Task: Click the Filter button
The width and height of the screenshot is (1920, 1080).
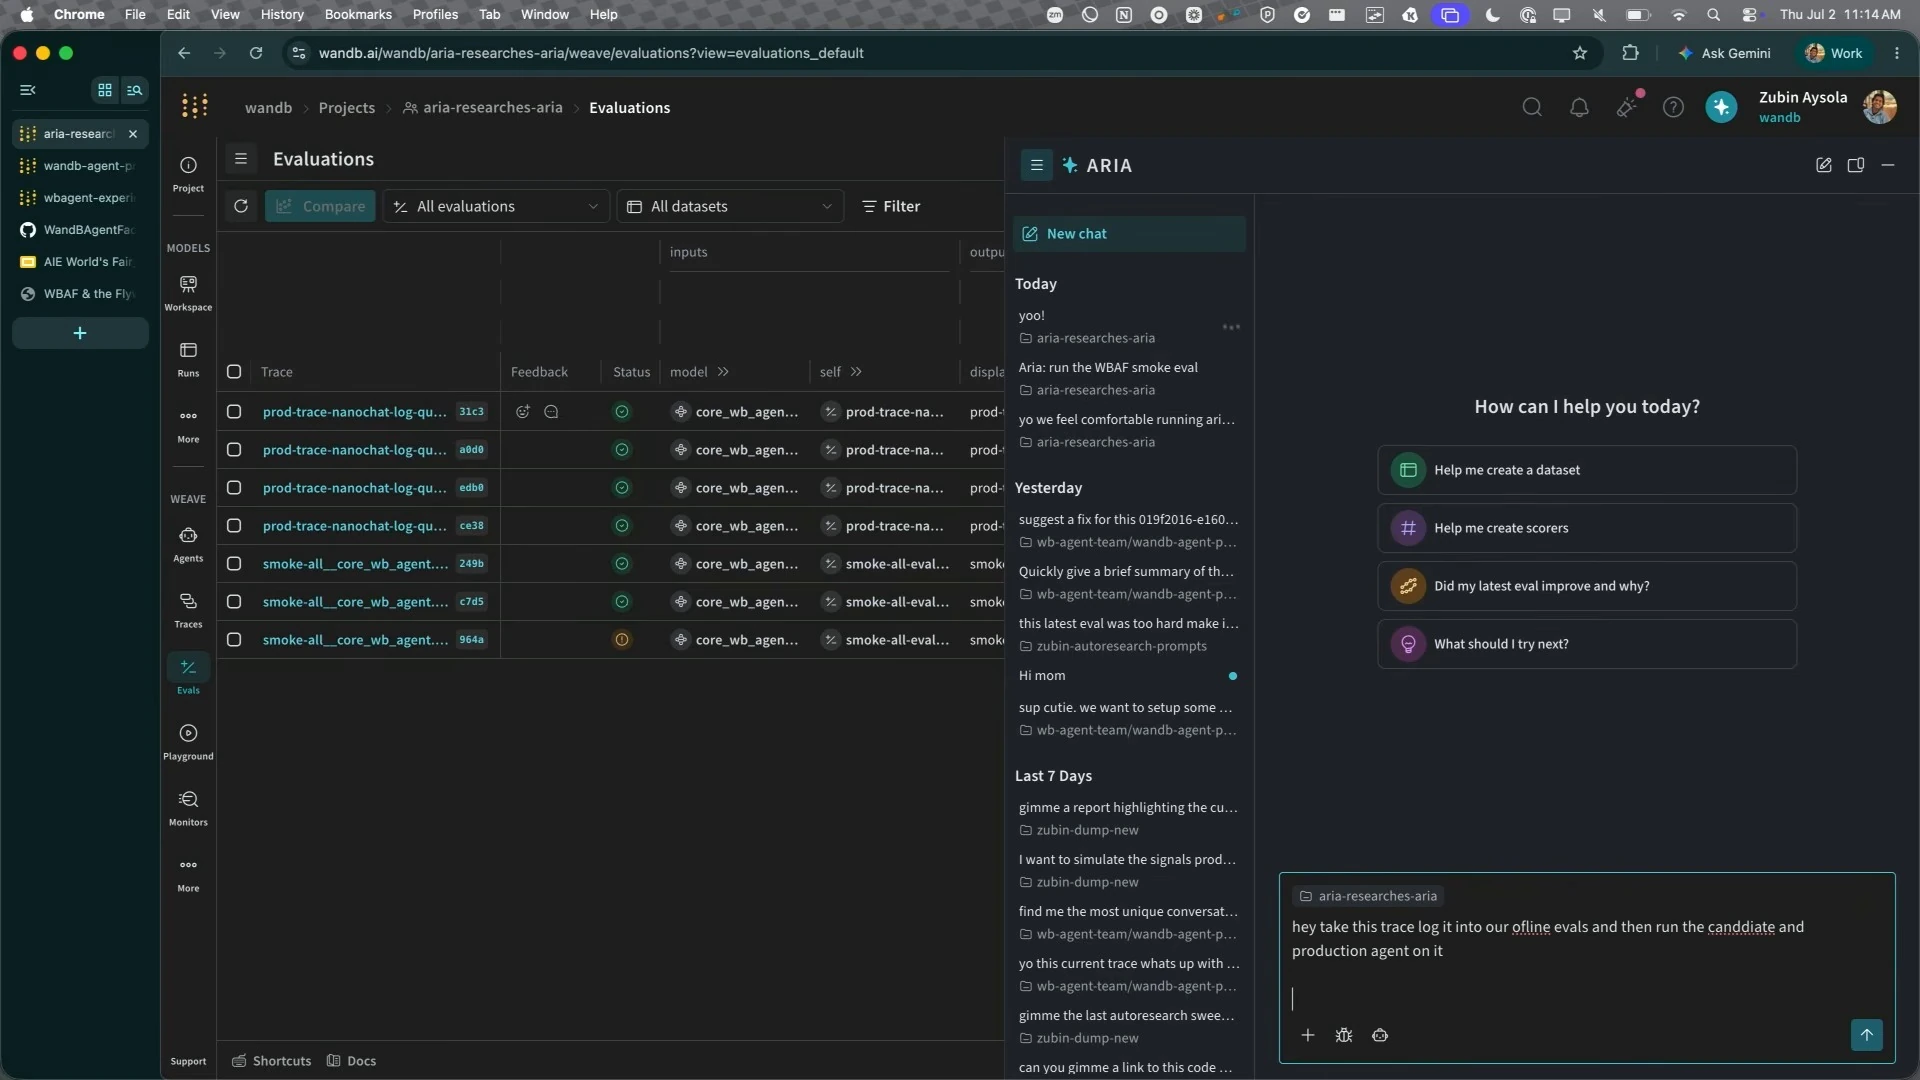Action: [891, 206]
